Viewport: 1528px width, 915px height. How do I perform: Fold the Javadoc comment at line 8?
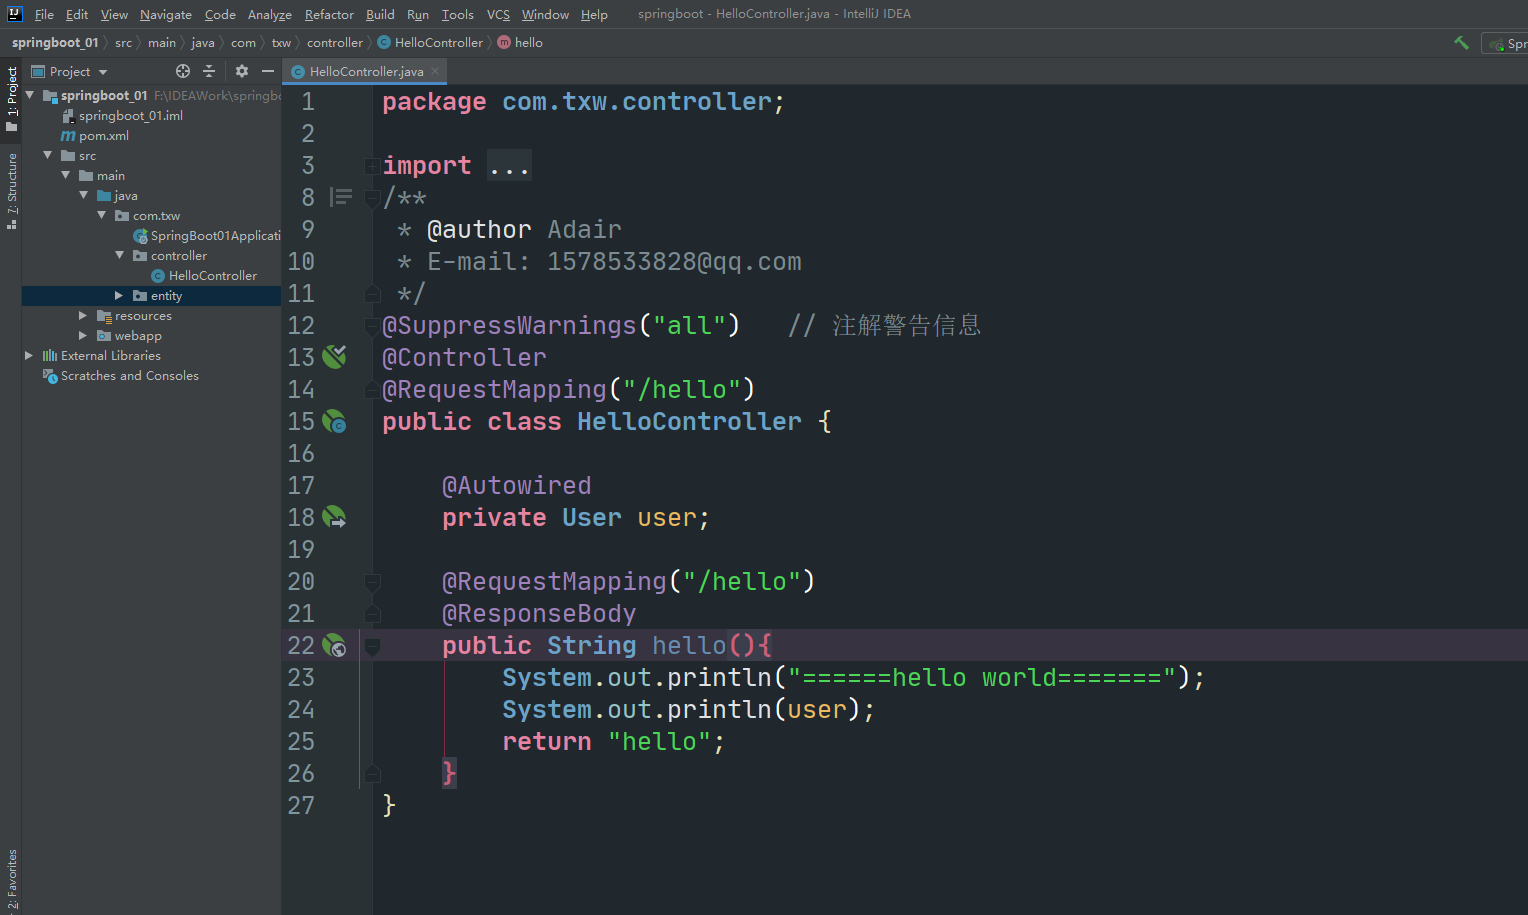coord(372,197)
